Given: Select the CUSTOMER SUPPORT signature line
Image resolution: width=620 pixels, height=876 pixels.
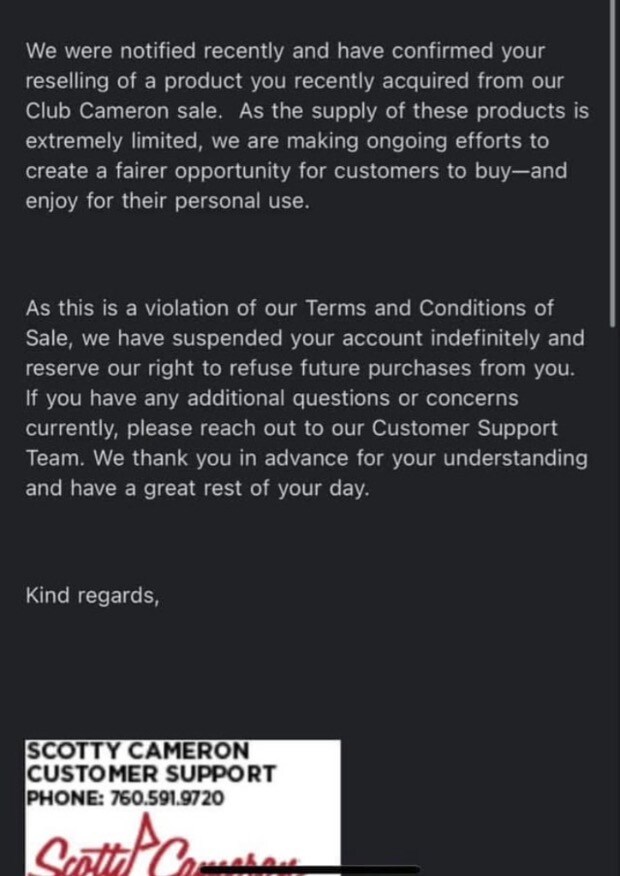Looking at the screenshot, I should (x=151, y=774).
